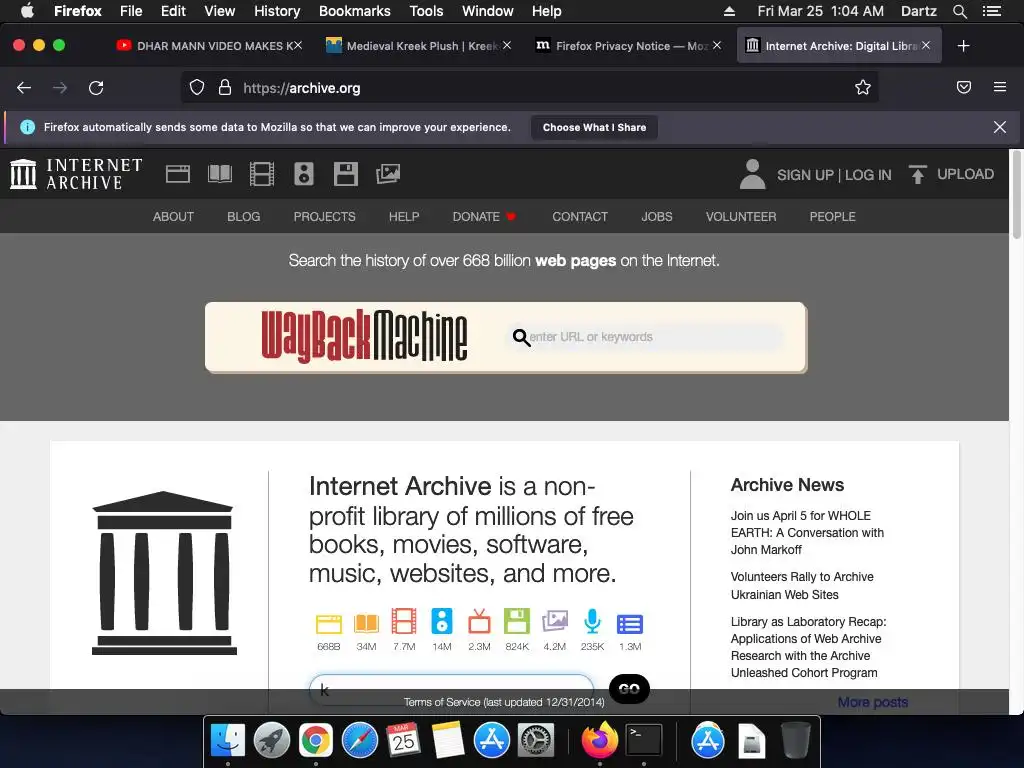
Task: Click the orange books 34M icon
Action: (x=366, y=624)
